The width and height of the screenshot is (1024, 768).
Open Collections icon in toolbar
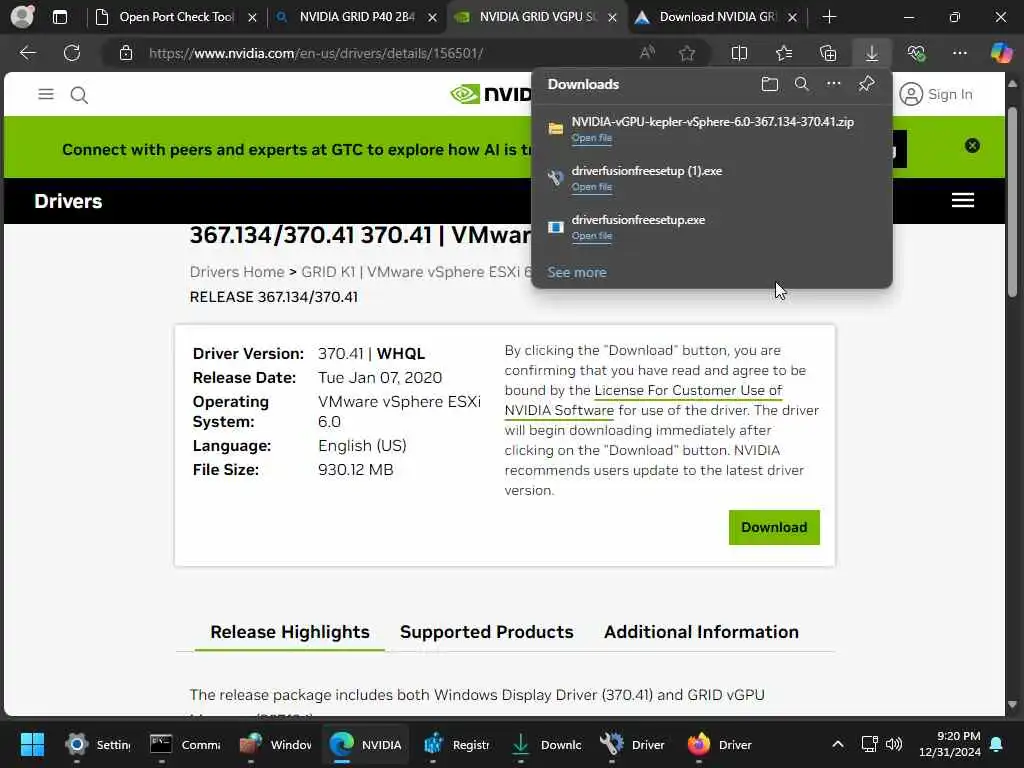coord(828,53)
